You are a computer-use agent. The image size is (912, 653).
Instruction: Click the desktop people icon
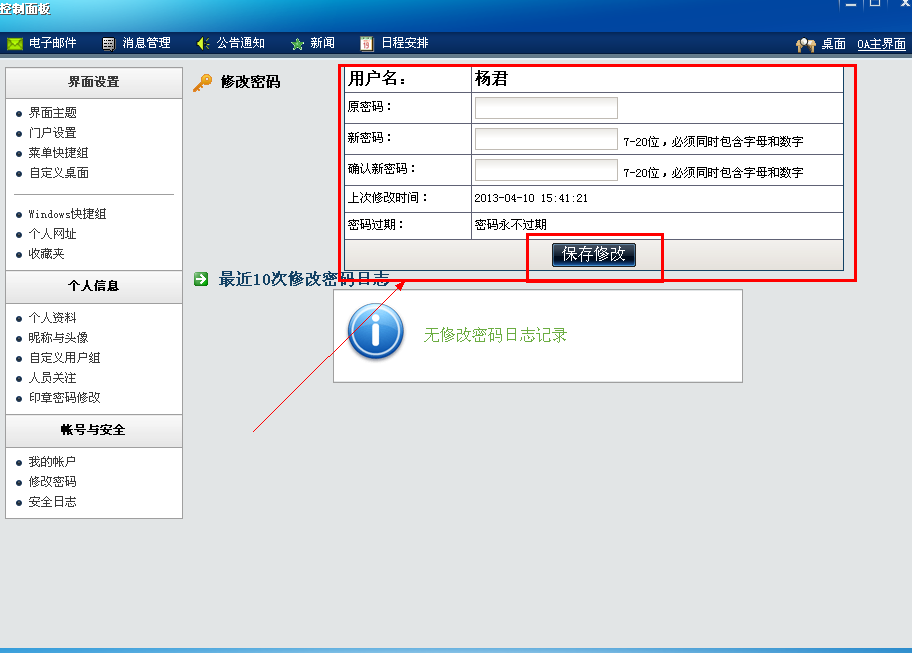pyautogui.click(x=806, y=45)
